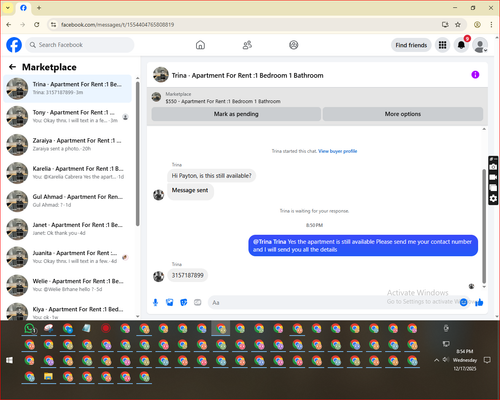Screen dimensions: 500x400
Task: Open the Groups icon in the top navigation
Action: coord(294,45)
